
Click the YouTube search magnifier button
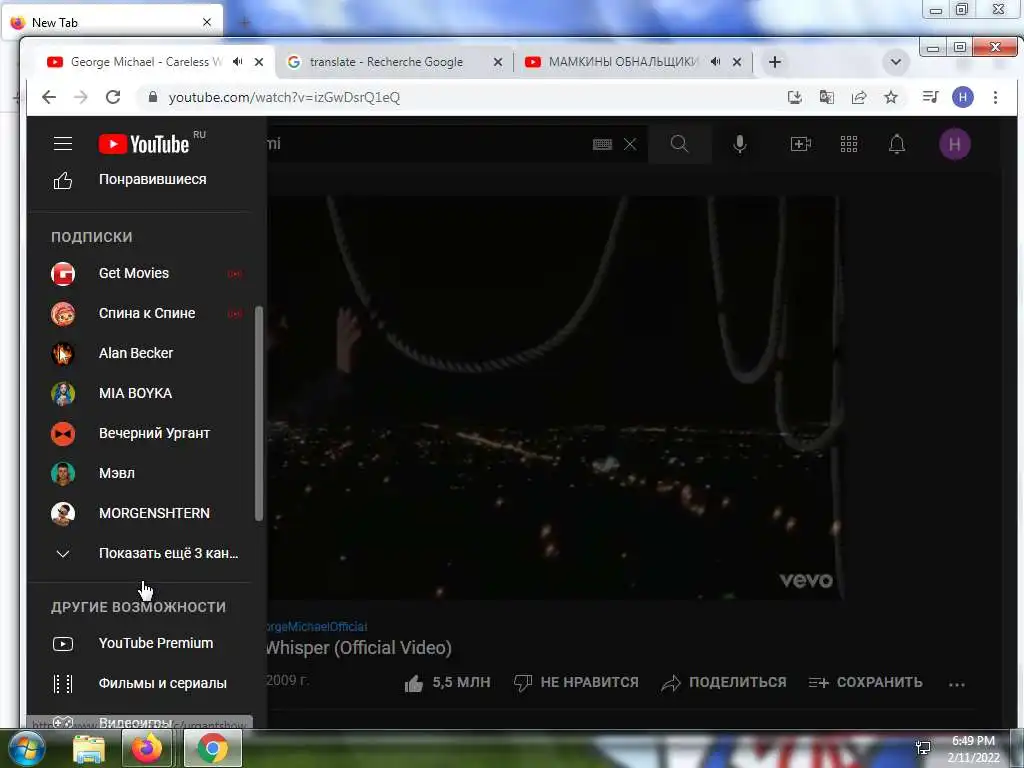(x=680, y=144)
